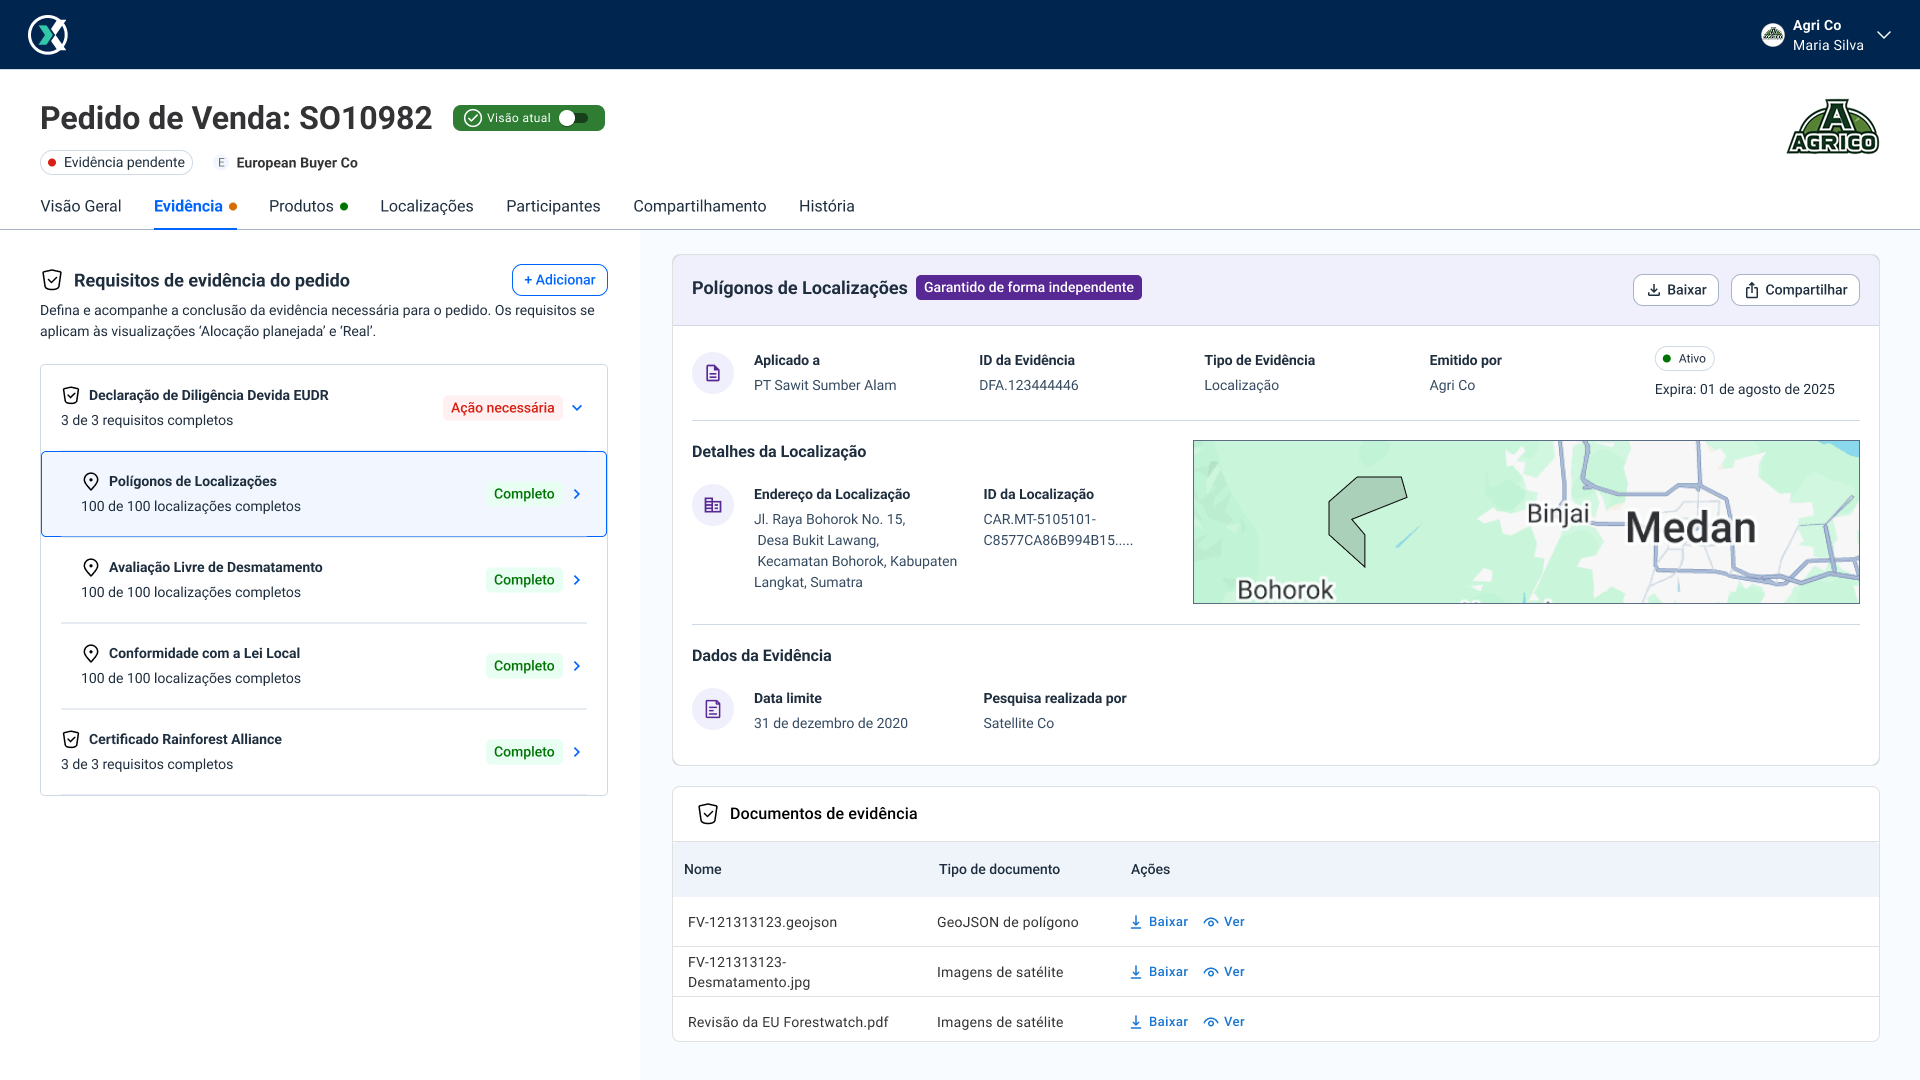The width and height of the screenshot is (1920, 1080).
Task: Click document icon next to Aplicado a
Action: coord(713,373)
